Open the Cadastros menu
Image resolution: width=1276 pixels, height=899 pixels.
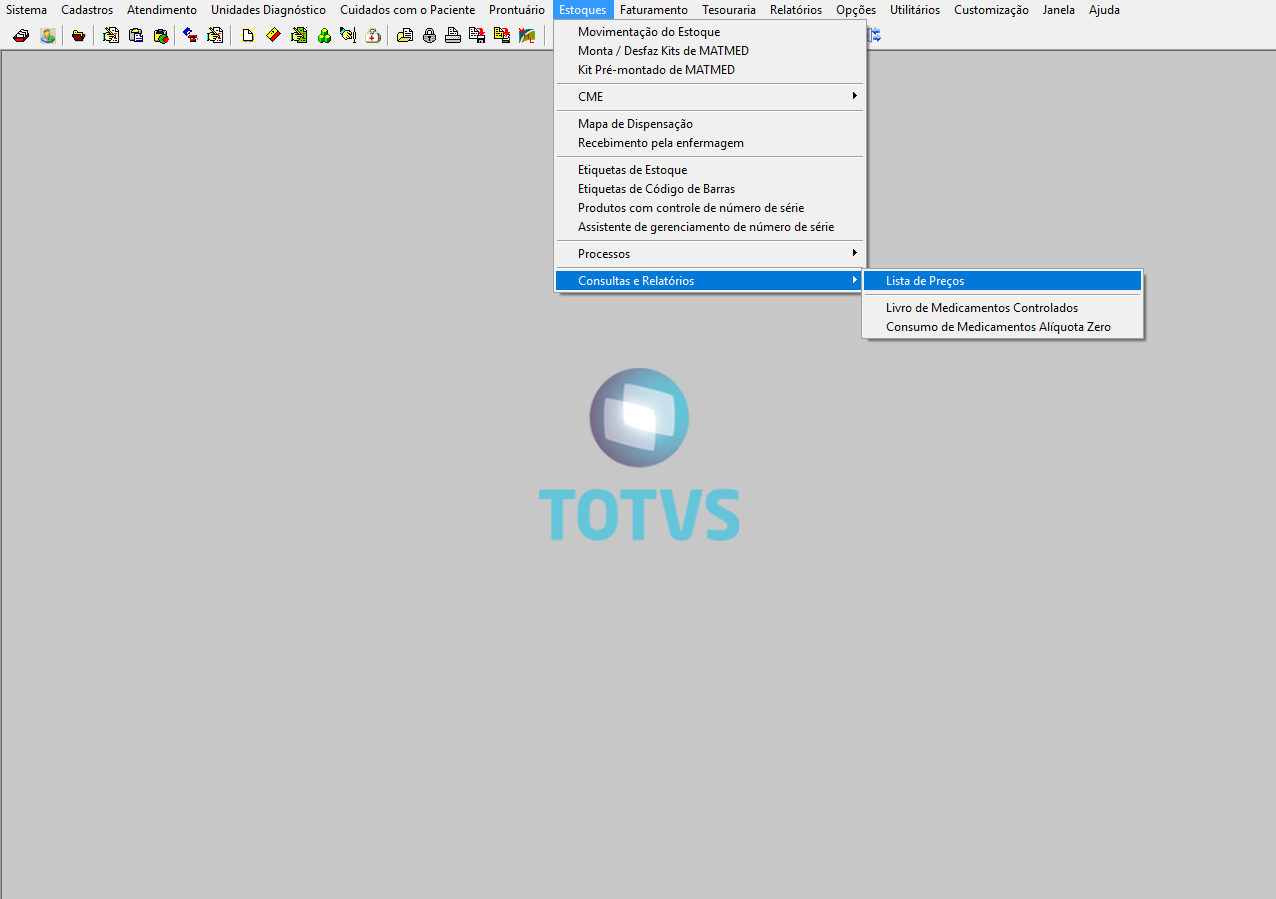click(x=87, y=10)
